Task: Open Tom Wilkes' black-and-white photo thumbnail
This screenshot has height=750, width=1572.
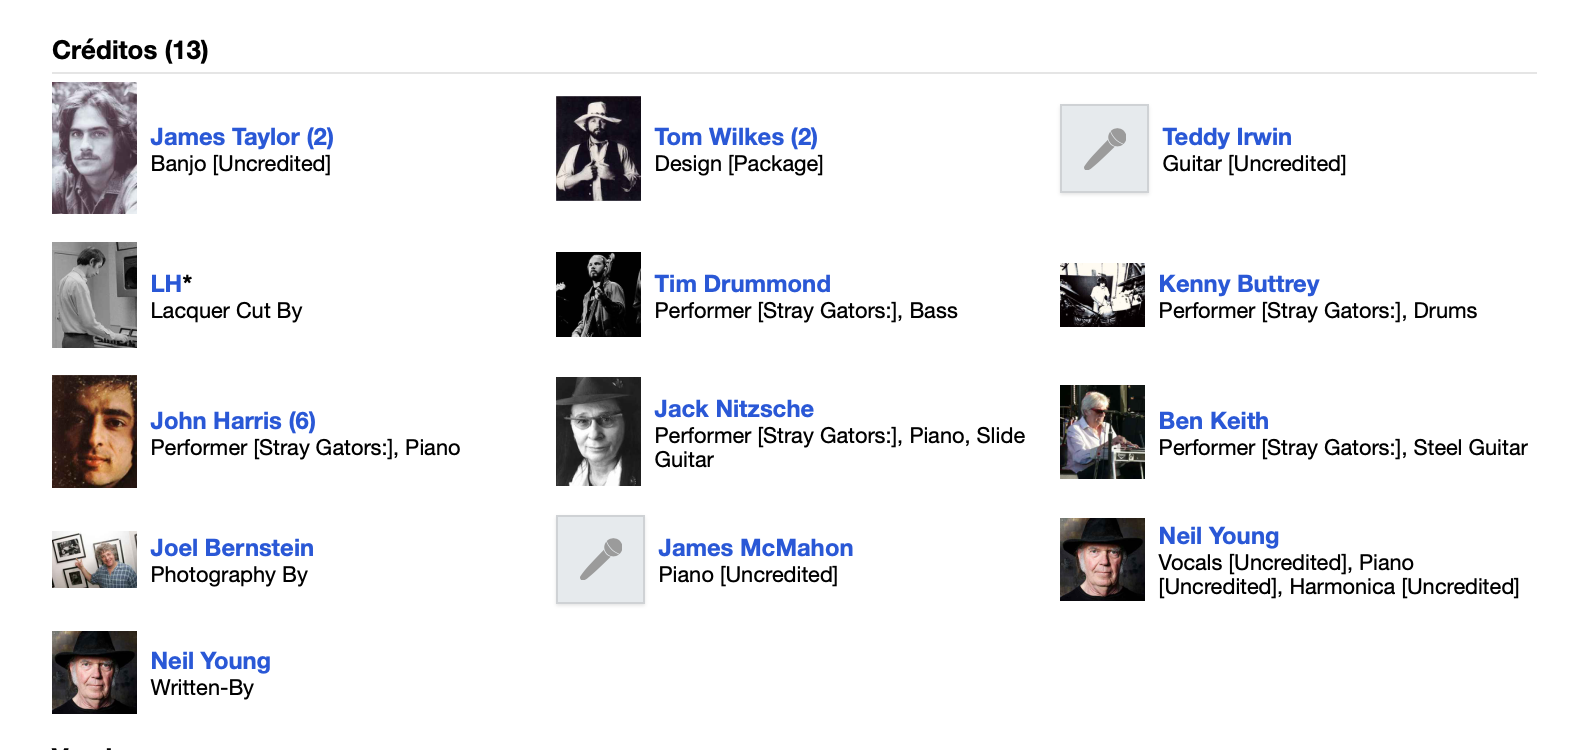Action: 598,148
